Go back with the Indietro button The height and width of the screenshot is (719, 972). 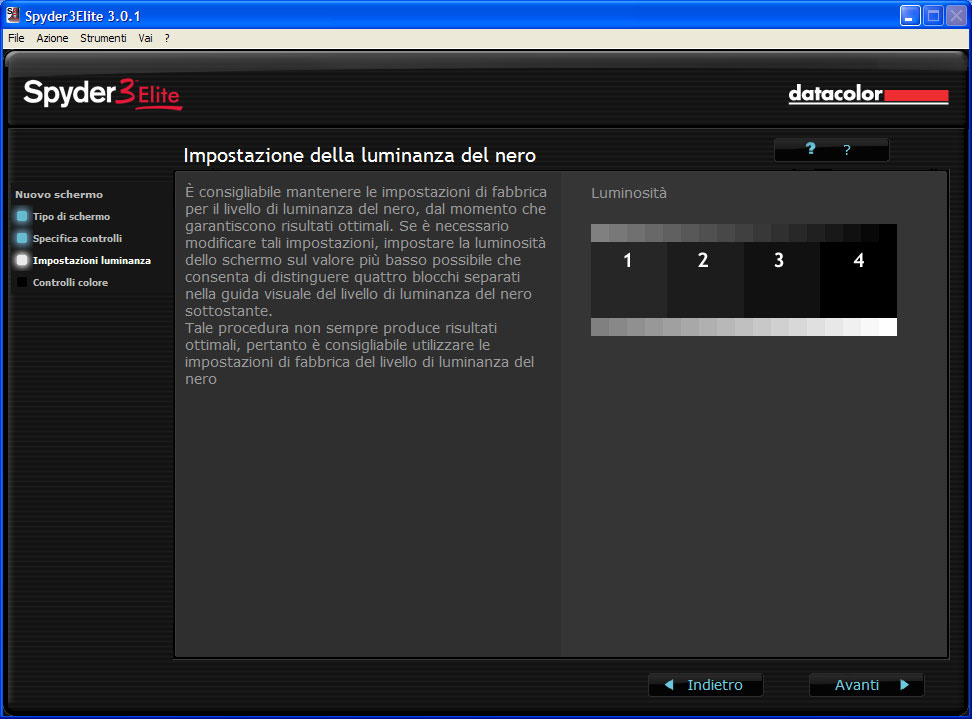tap(705, 685)
